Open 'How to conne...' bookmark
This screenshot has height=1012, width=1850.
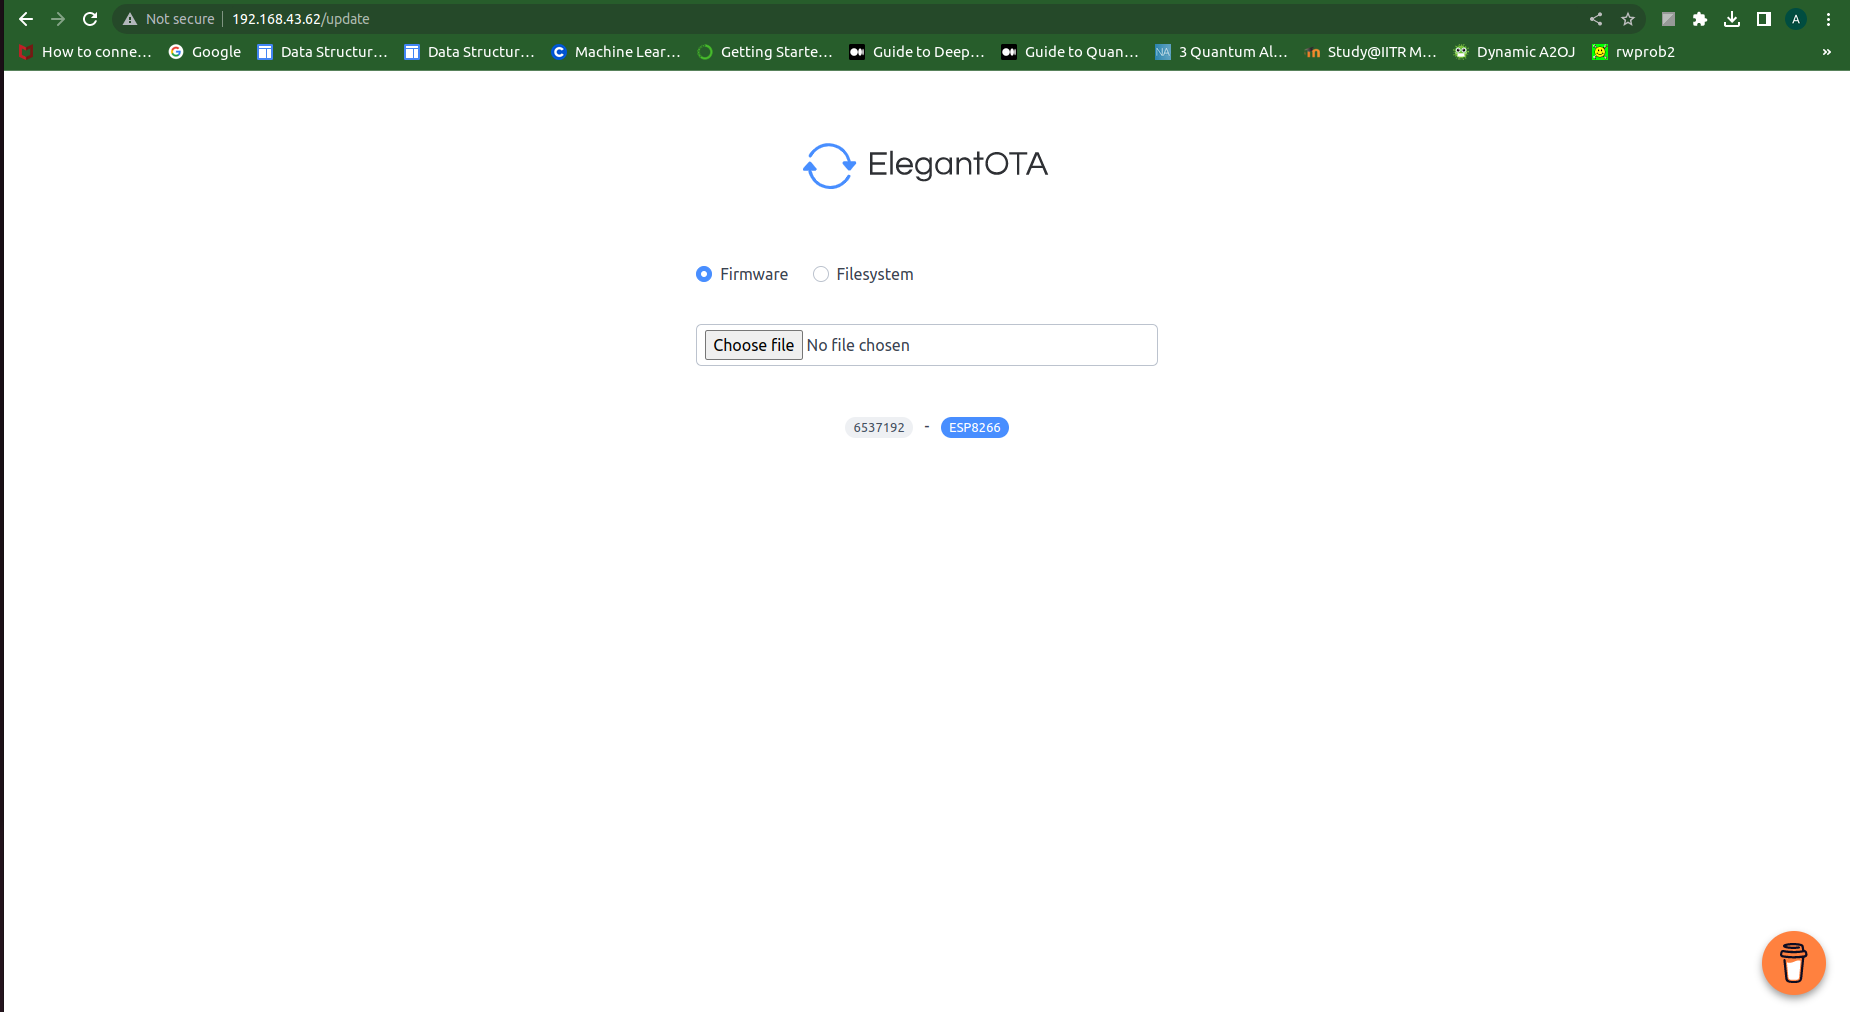click(x=85, y=52)
